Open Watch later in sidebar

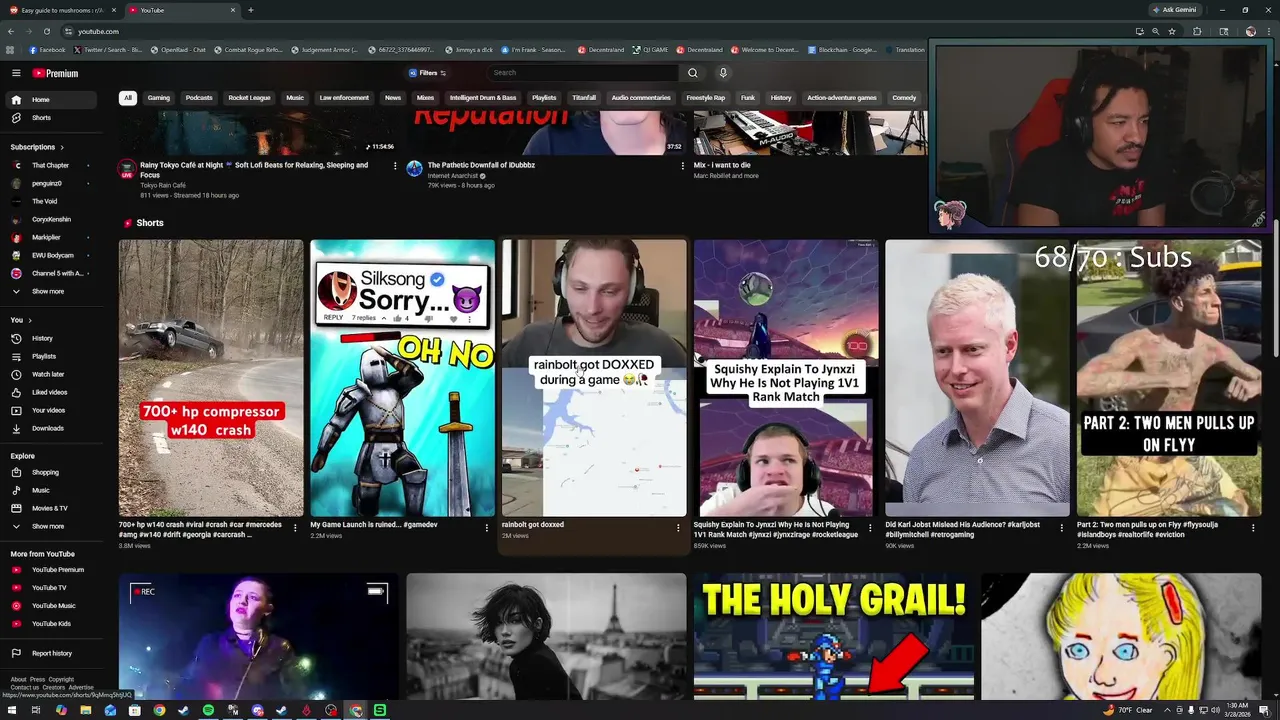click(x=52, y=374)
